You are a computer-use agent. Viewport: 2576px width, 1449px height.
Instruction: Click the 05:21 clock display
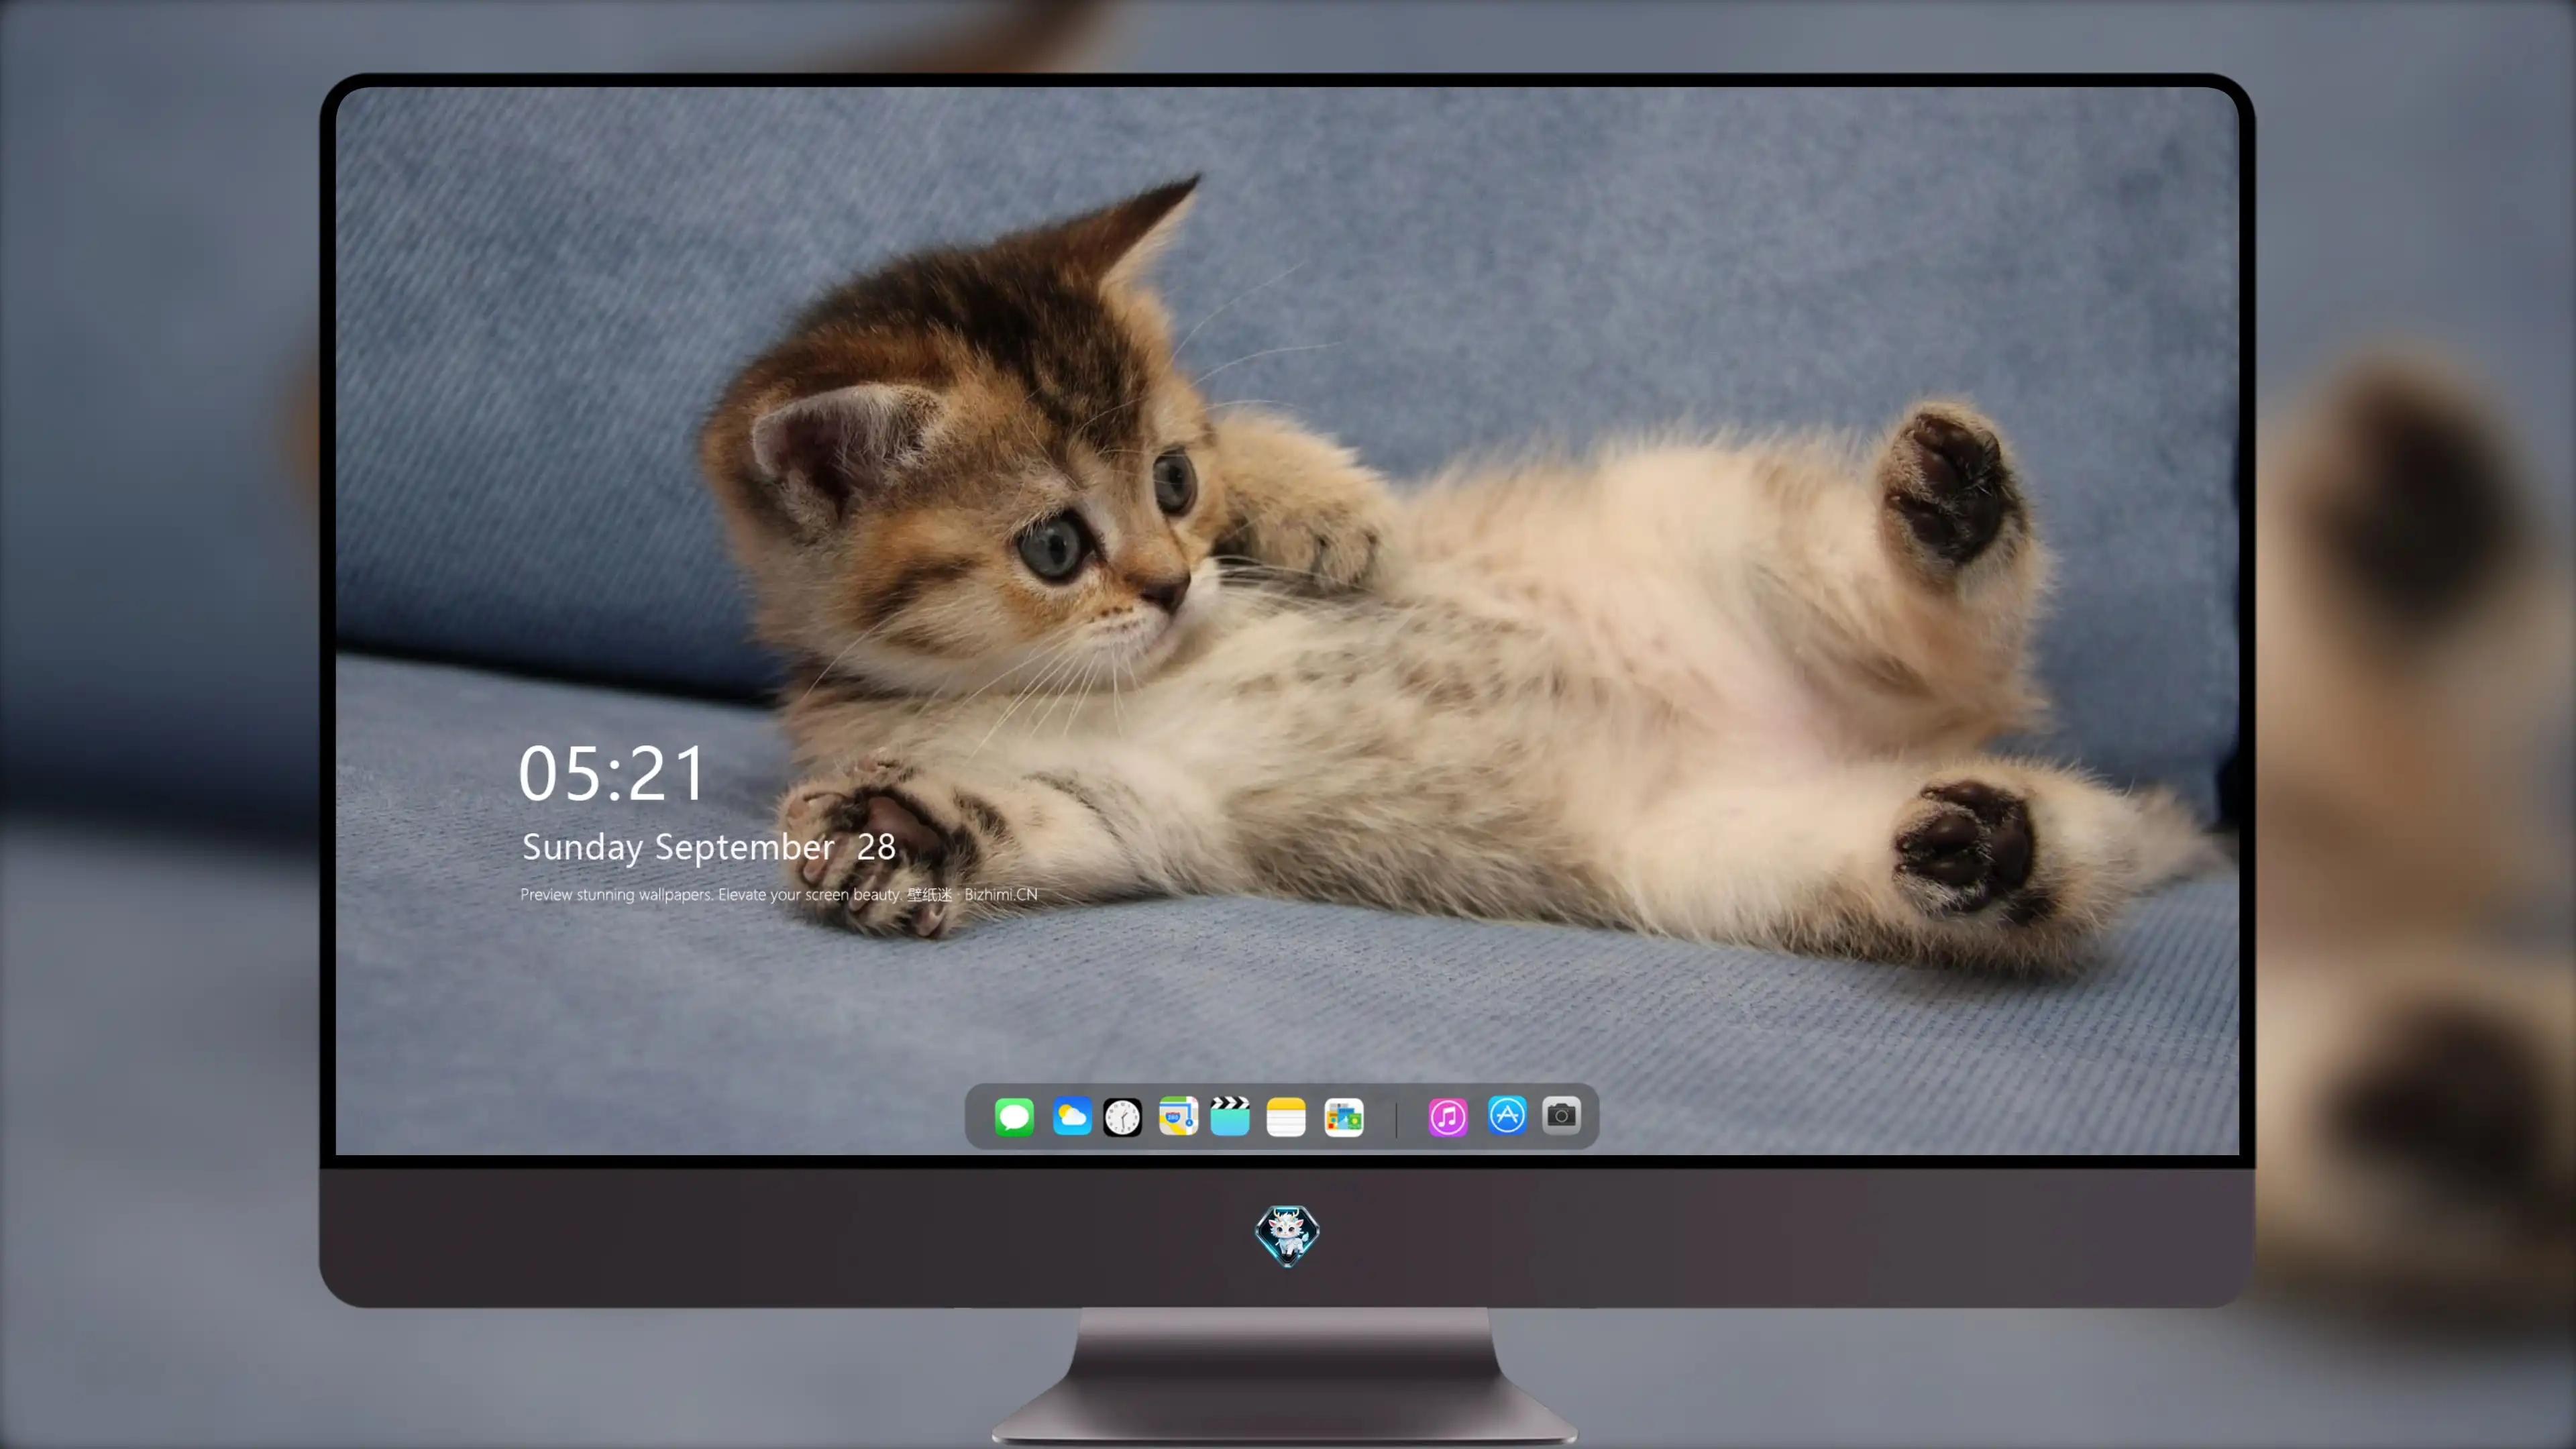(x=611, y=773)
